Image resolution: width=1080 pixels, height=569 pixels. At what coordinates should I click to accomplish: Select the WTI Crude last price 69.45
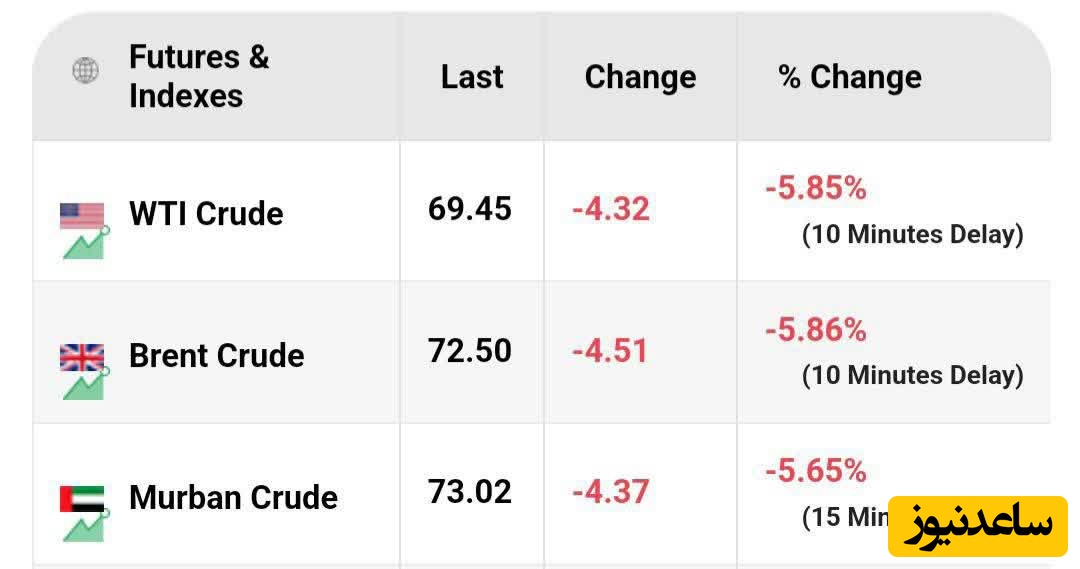[470, 209]
